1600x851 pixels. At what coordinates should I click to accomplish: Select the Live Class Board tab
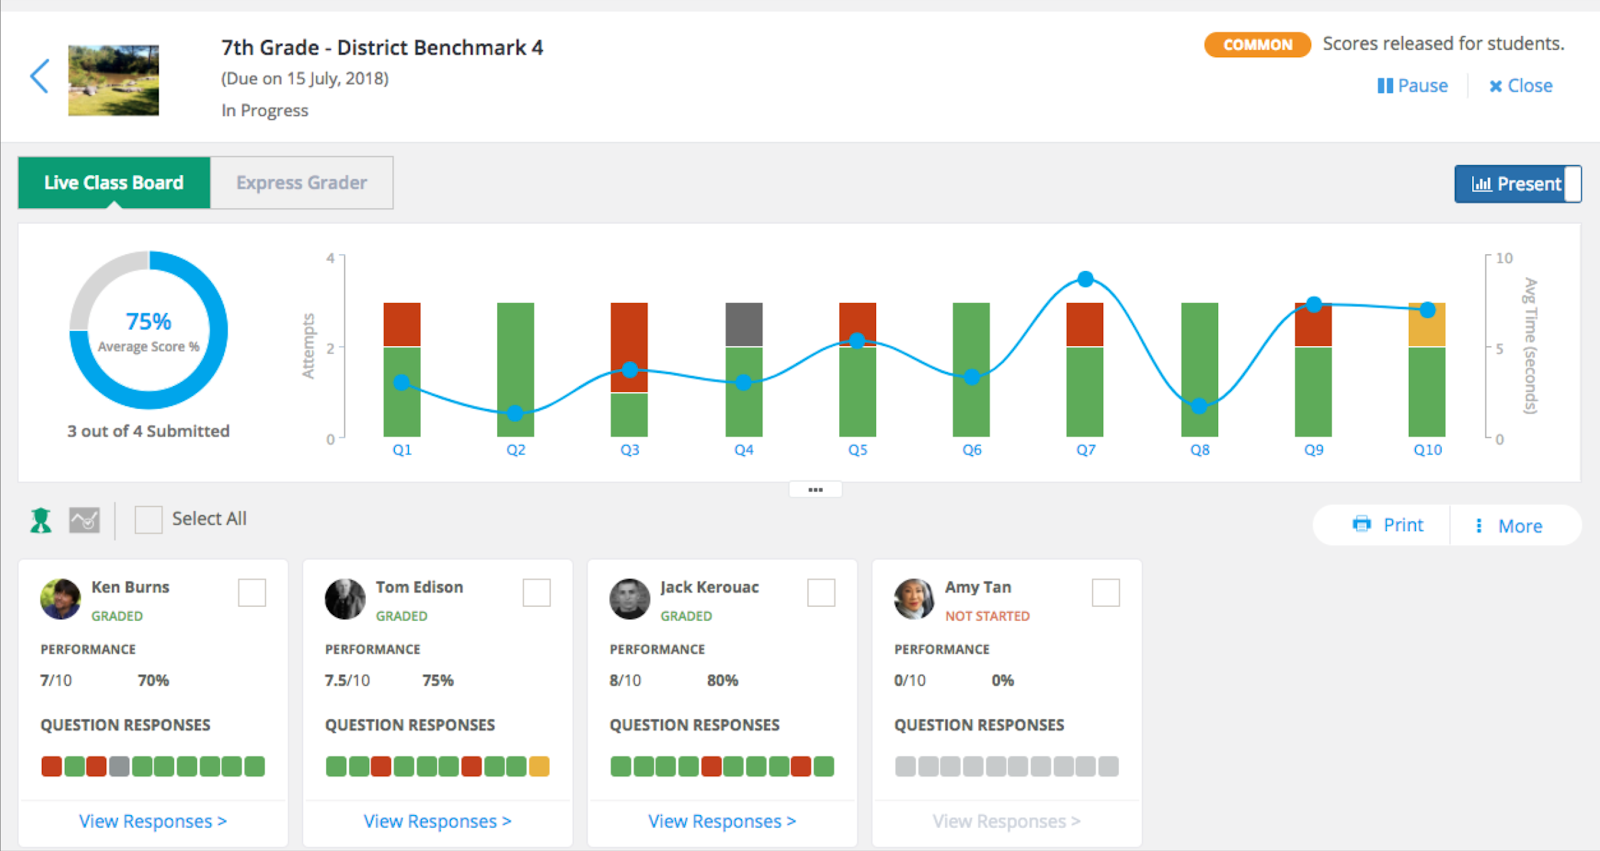(114, 183)
